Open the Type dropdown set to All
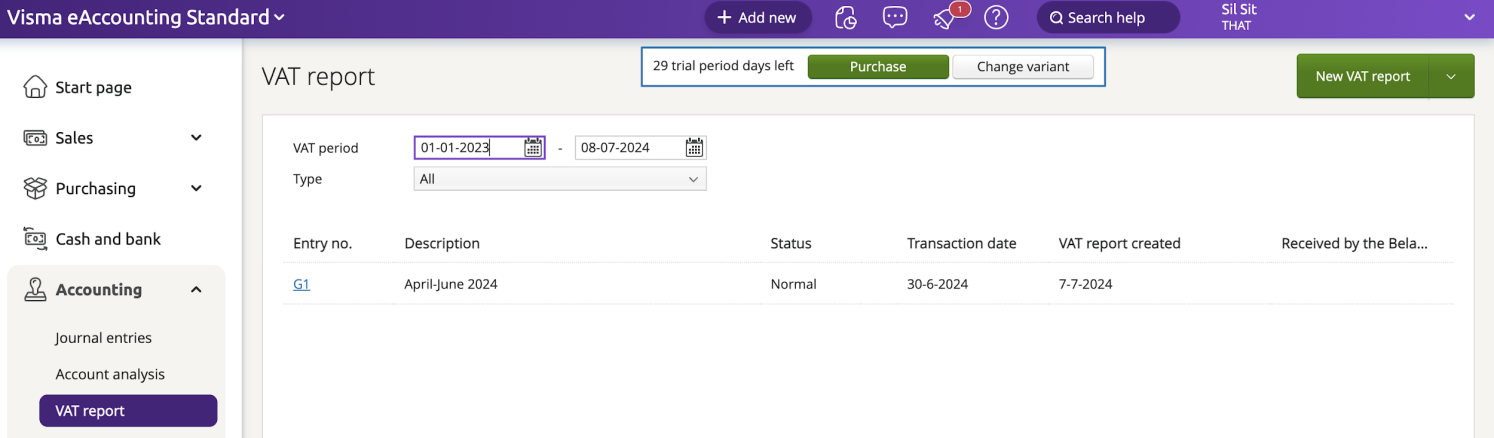 (560, 179)
